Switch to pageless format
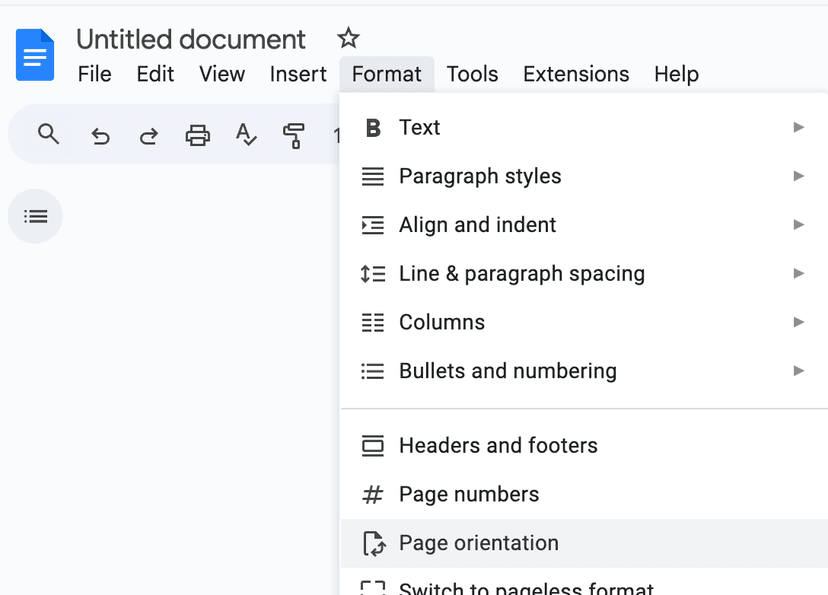Image resolution: width=828 pixels, height=595 pixels. [x=526, y=587]
